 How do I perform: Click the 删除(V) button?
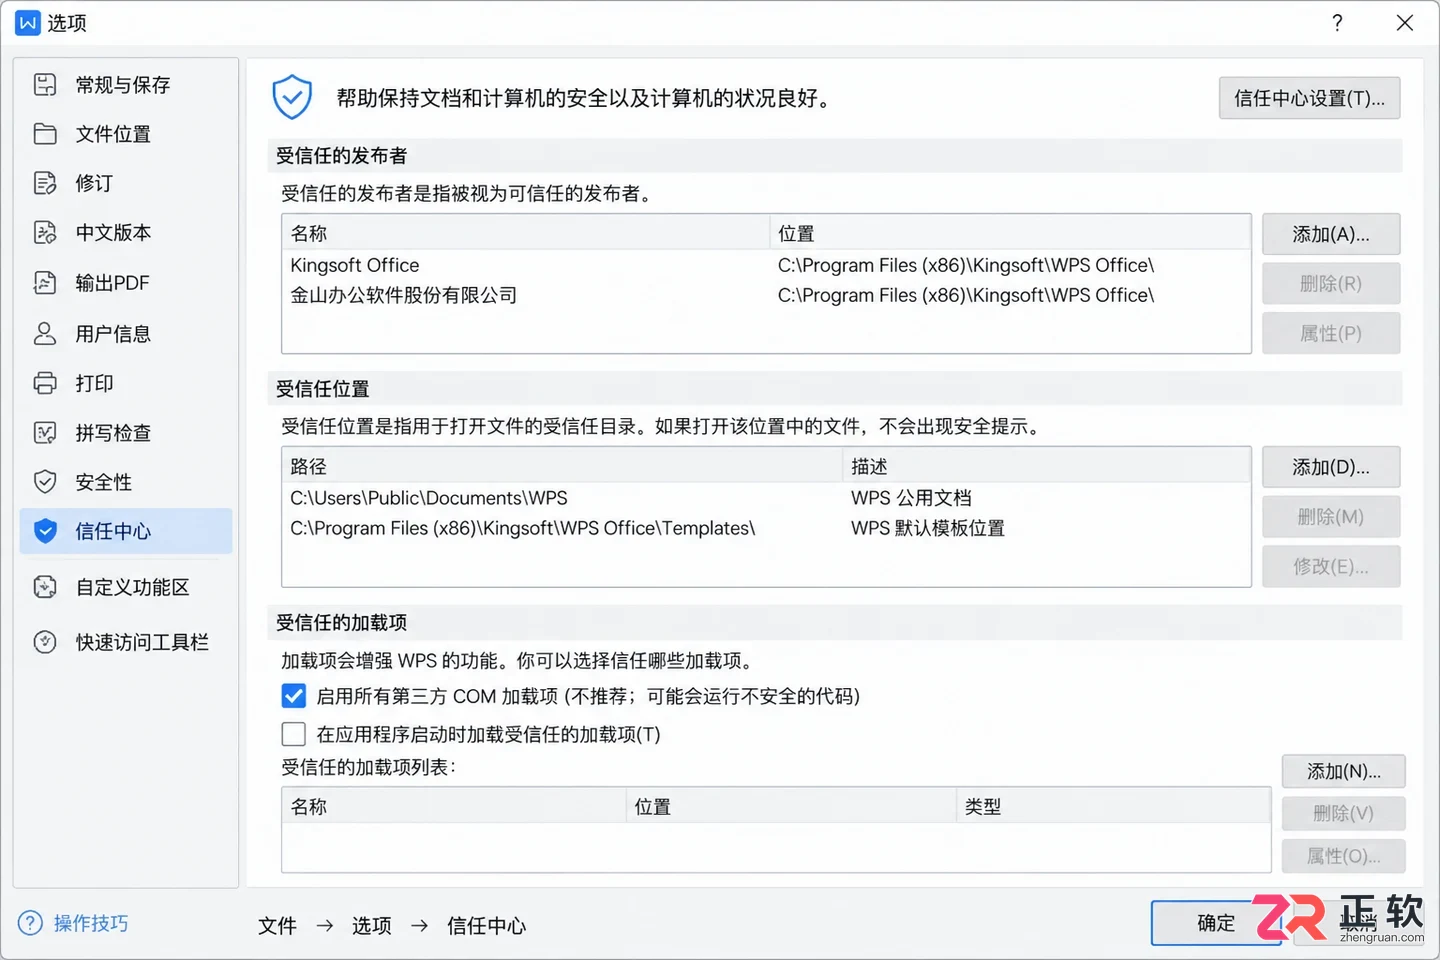1343,813
